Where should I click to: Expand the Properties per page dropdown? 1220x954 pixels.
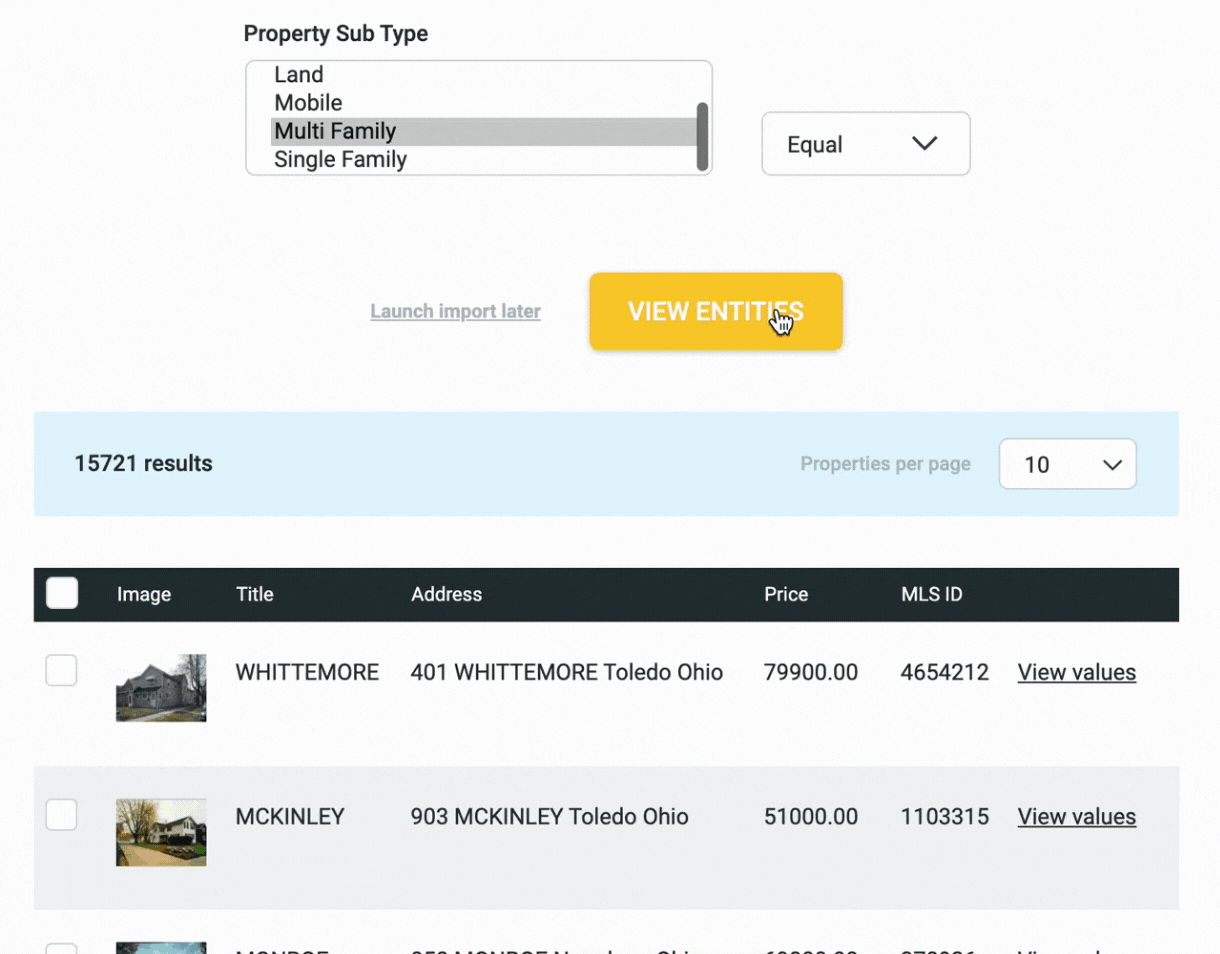pyautogui.click(x=1067, y=464)
